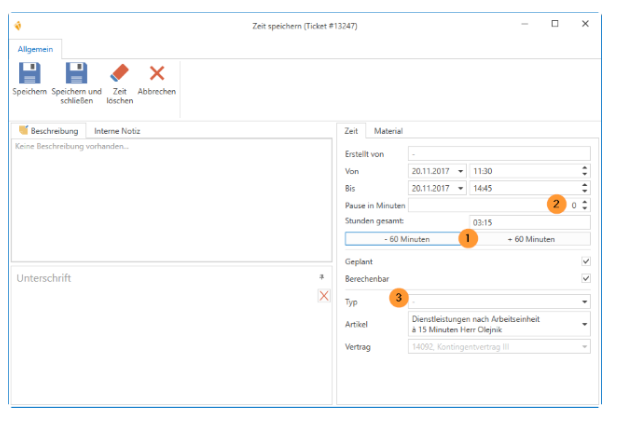Click Speichern und schließen icon
This screenshot has height=431, width=620.
76,73
